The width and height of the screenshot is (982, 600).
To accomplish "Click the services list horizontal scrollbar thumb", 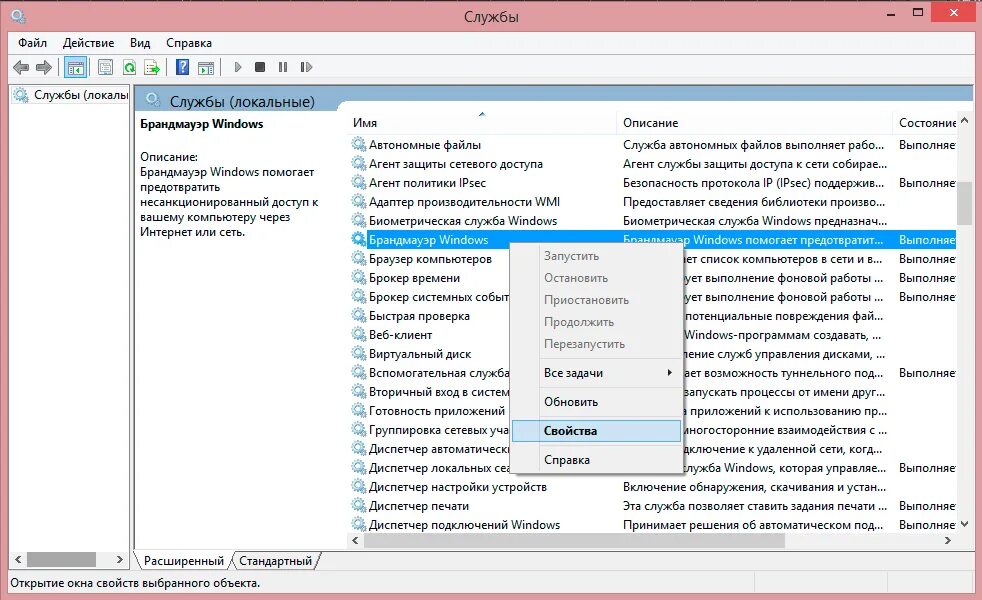I will 574,541.
